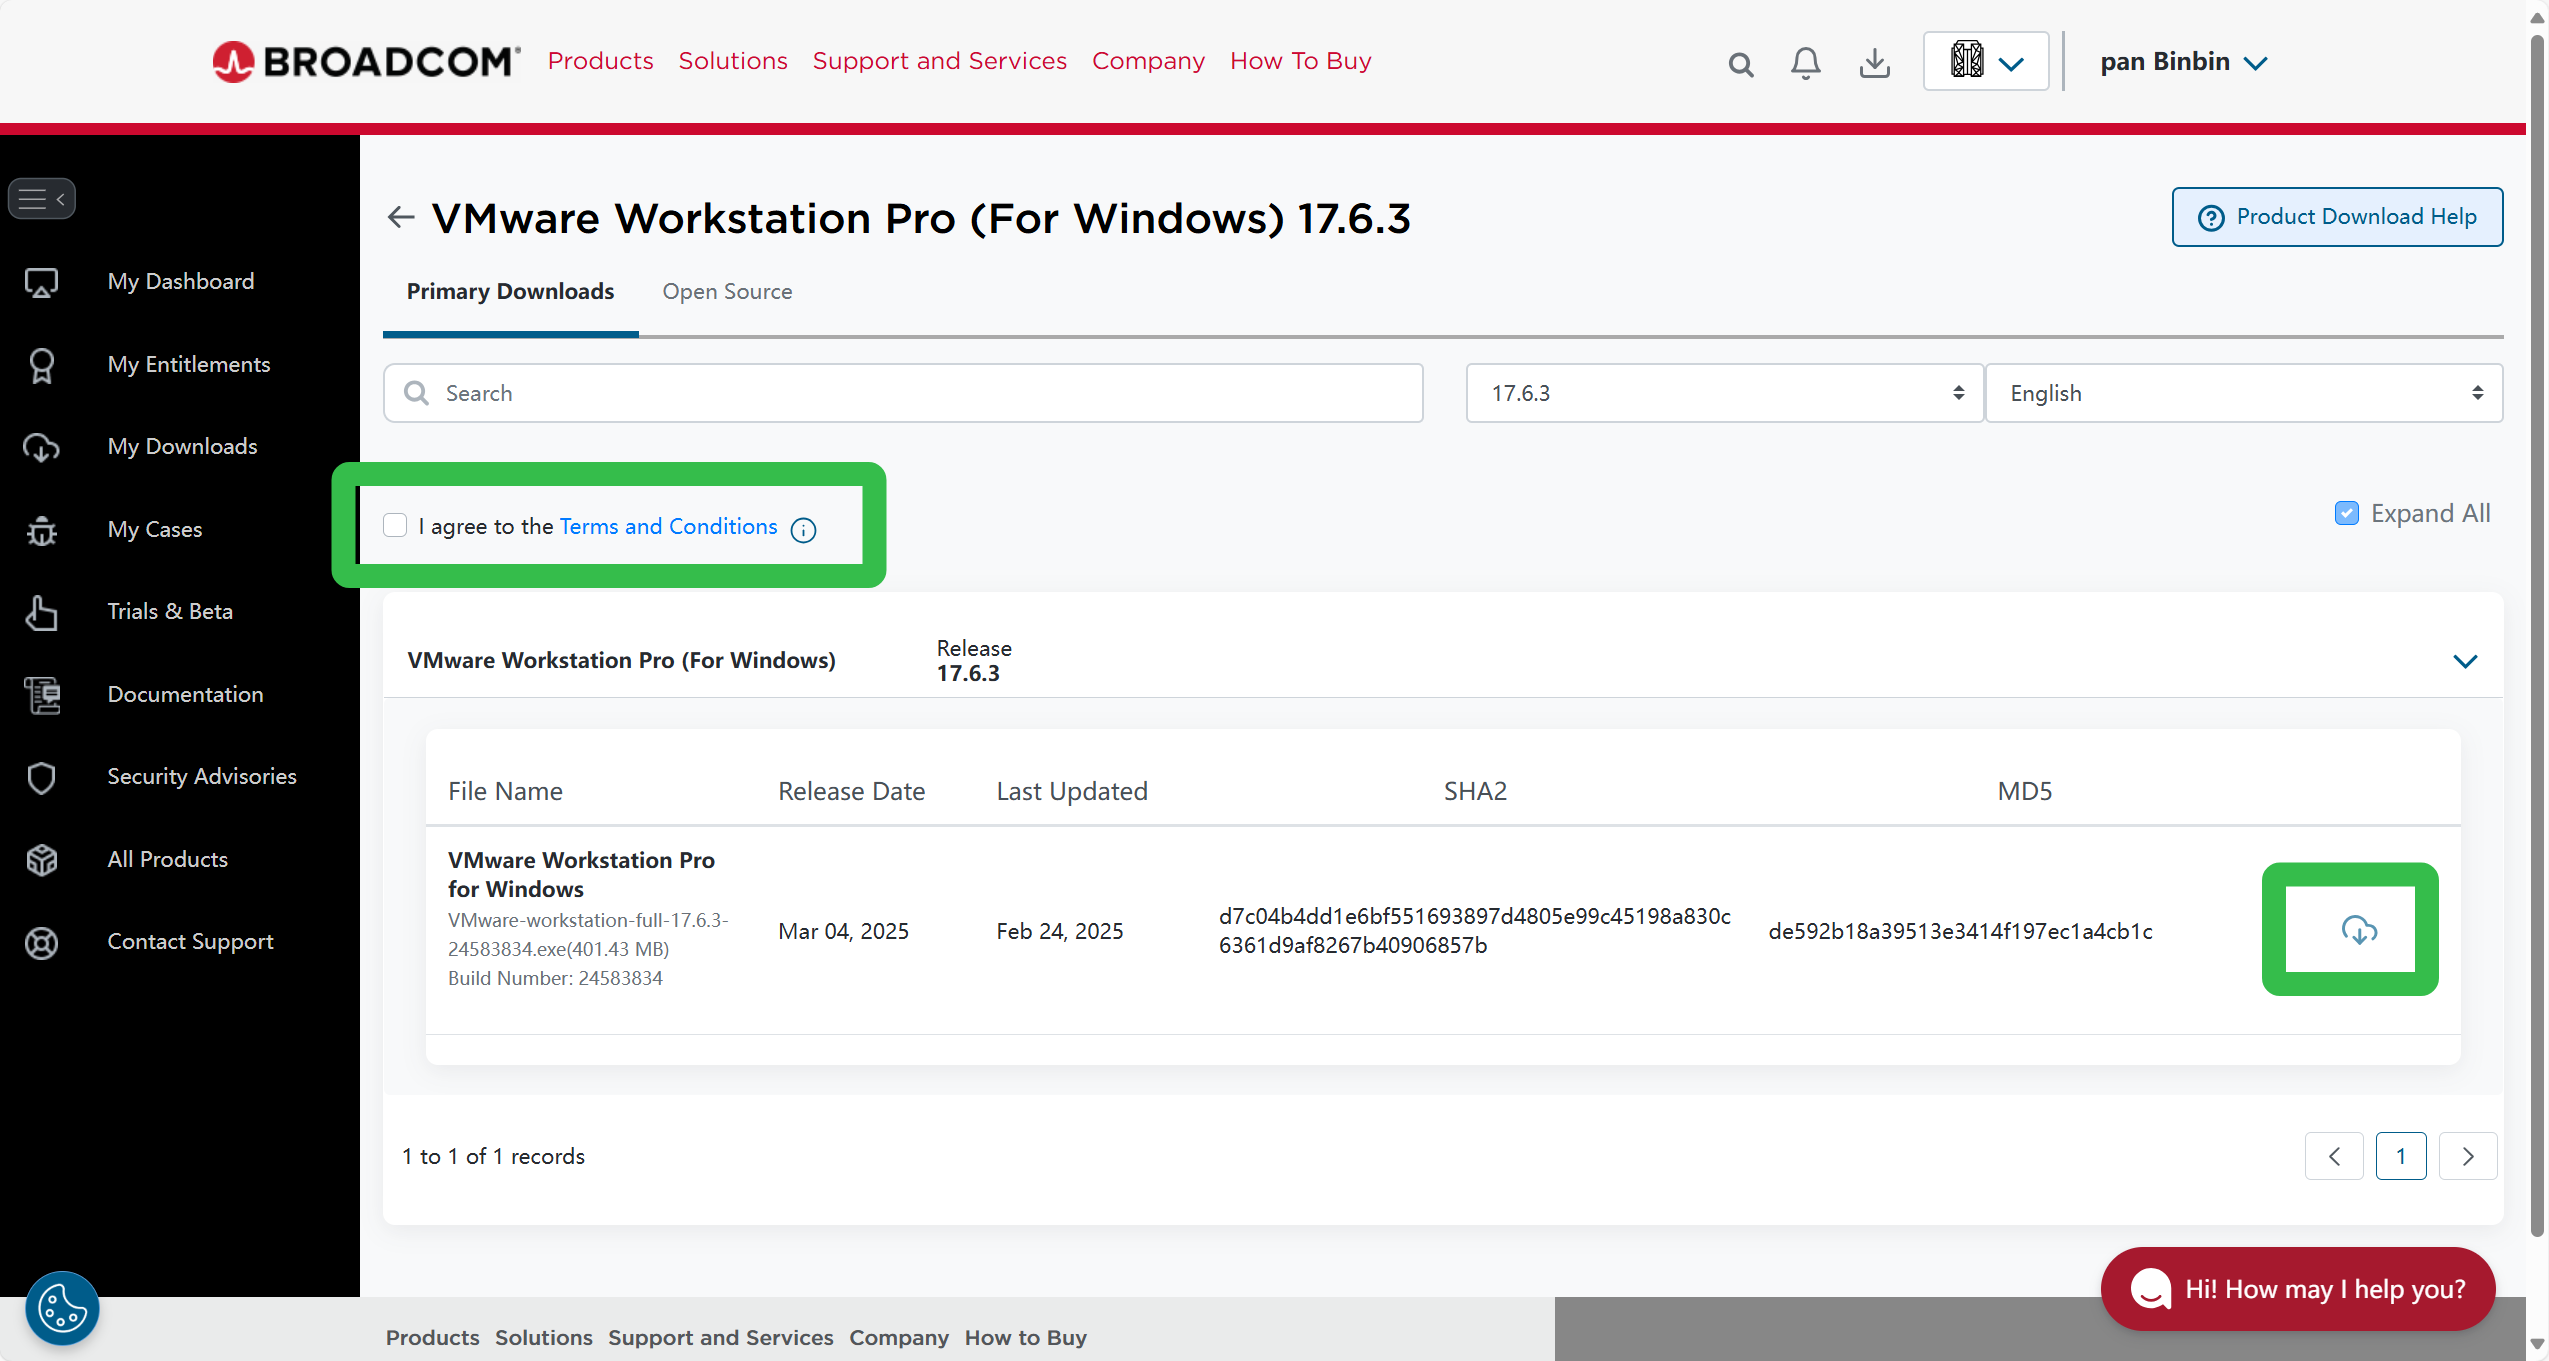Collapse the sidebar with hamburger icon
The height and width of the screenshot is (1361, 2549).
point(42,199)
